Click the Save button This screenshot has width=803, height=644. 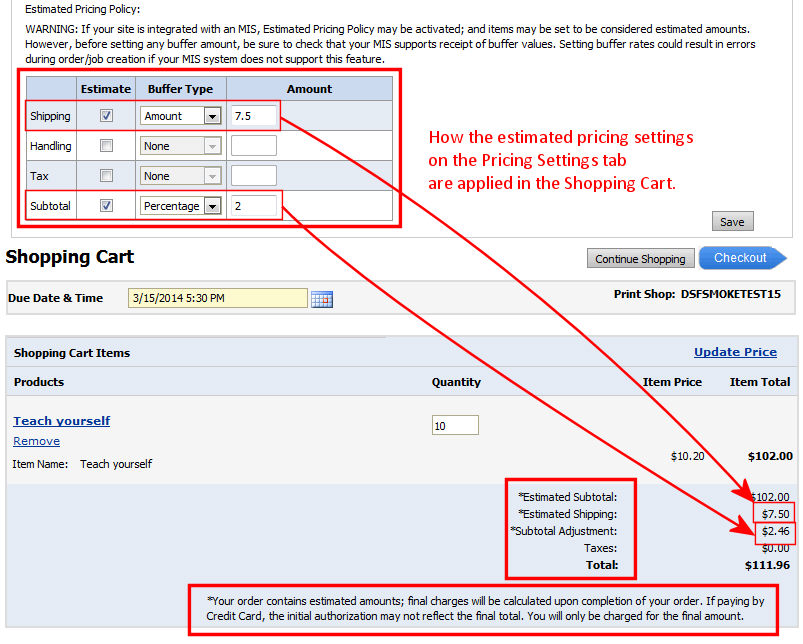(732, 221)
